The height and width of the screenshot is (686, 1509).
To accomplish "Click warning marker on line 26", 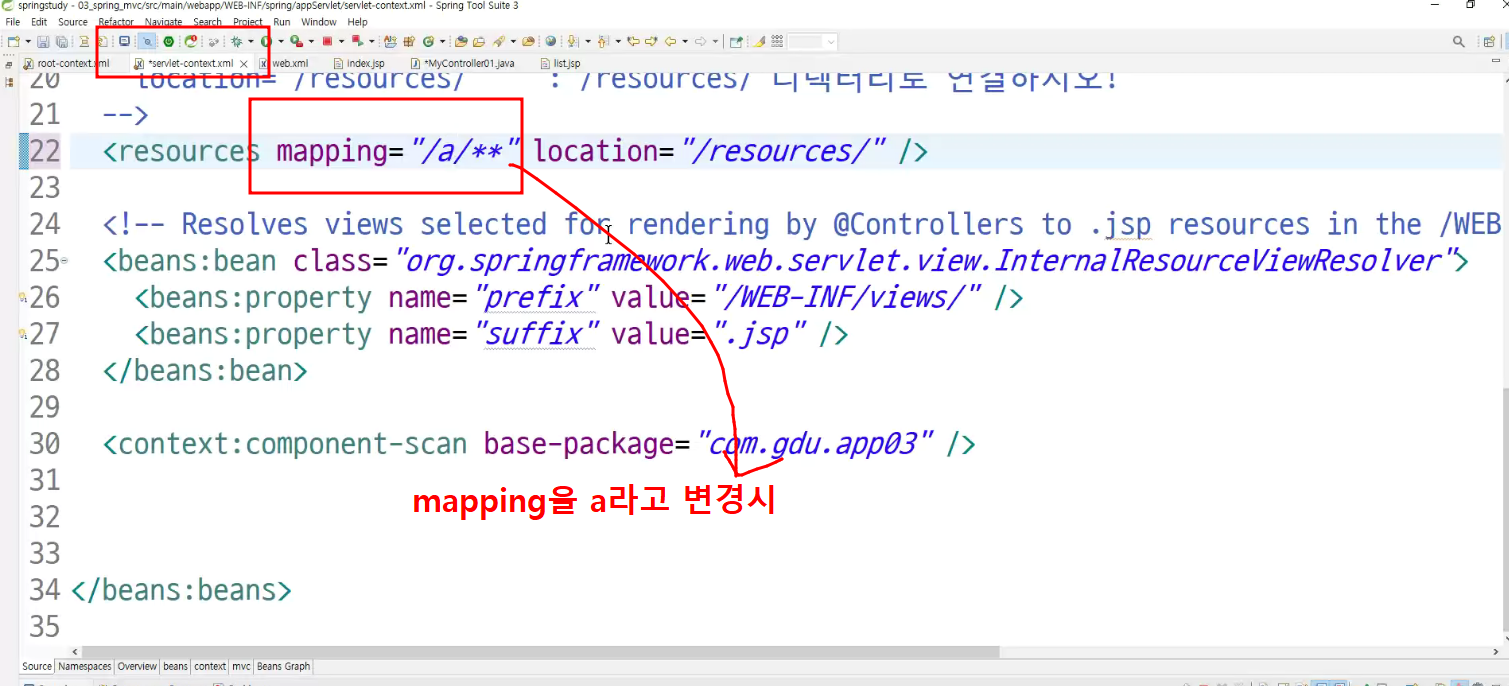I will point(22,298).
